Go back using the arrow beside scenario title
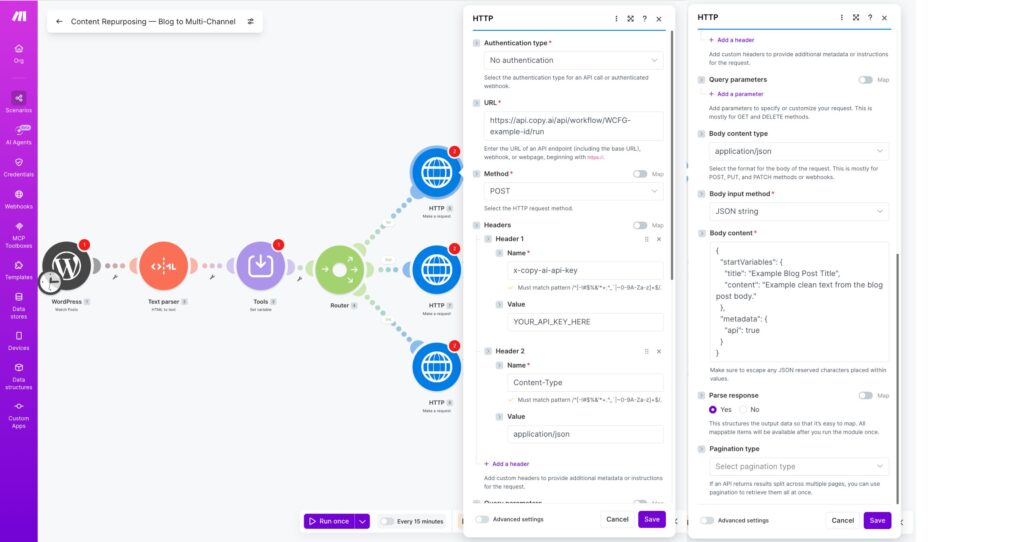Image resolution: width=1024 pixels, height=542 pixels. 59,22
